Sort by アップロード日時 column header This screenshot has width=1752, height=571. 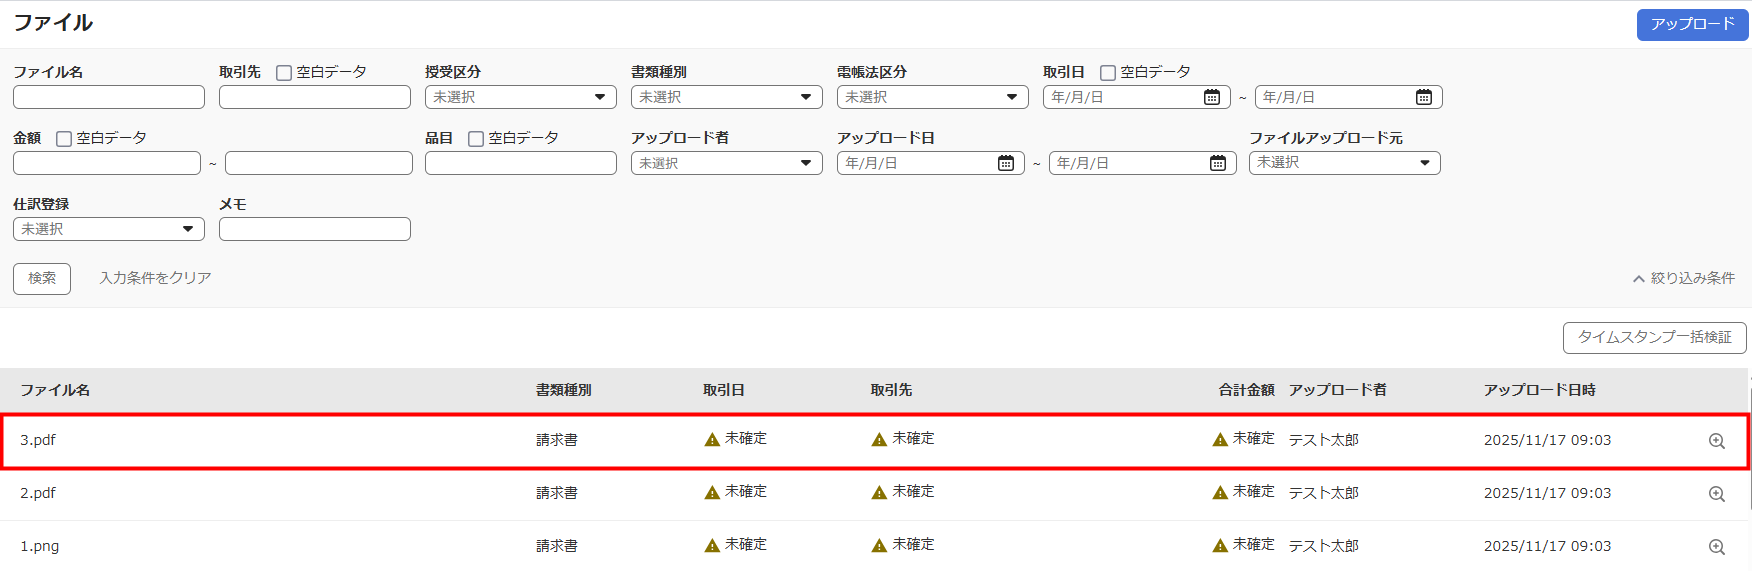(x=1539, y=390)
